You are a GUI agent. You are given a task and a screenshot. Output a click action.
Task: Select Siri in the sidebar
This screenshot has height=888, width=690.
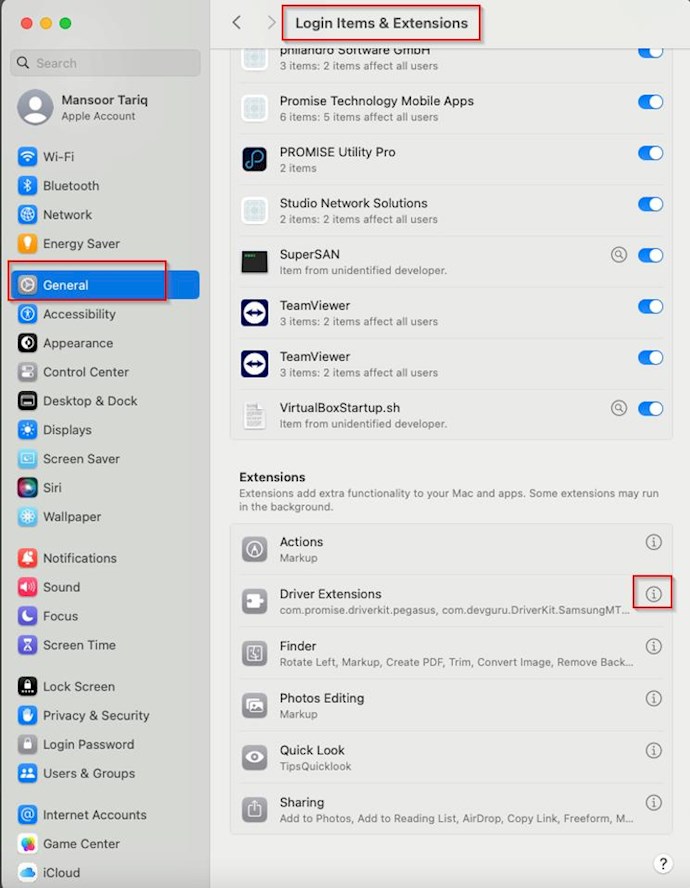coord(39,487)
